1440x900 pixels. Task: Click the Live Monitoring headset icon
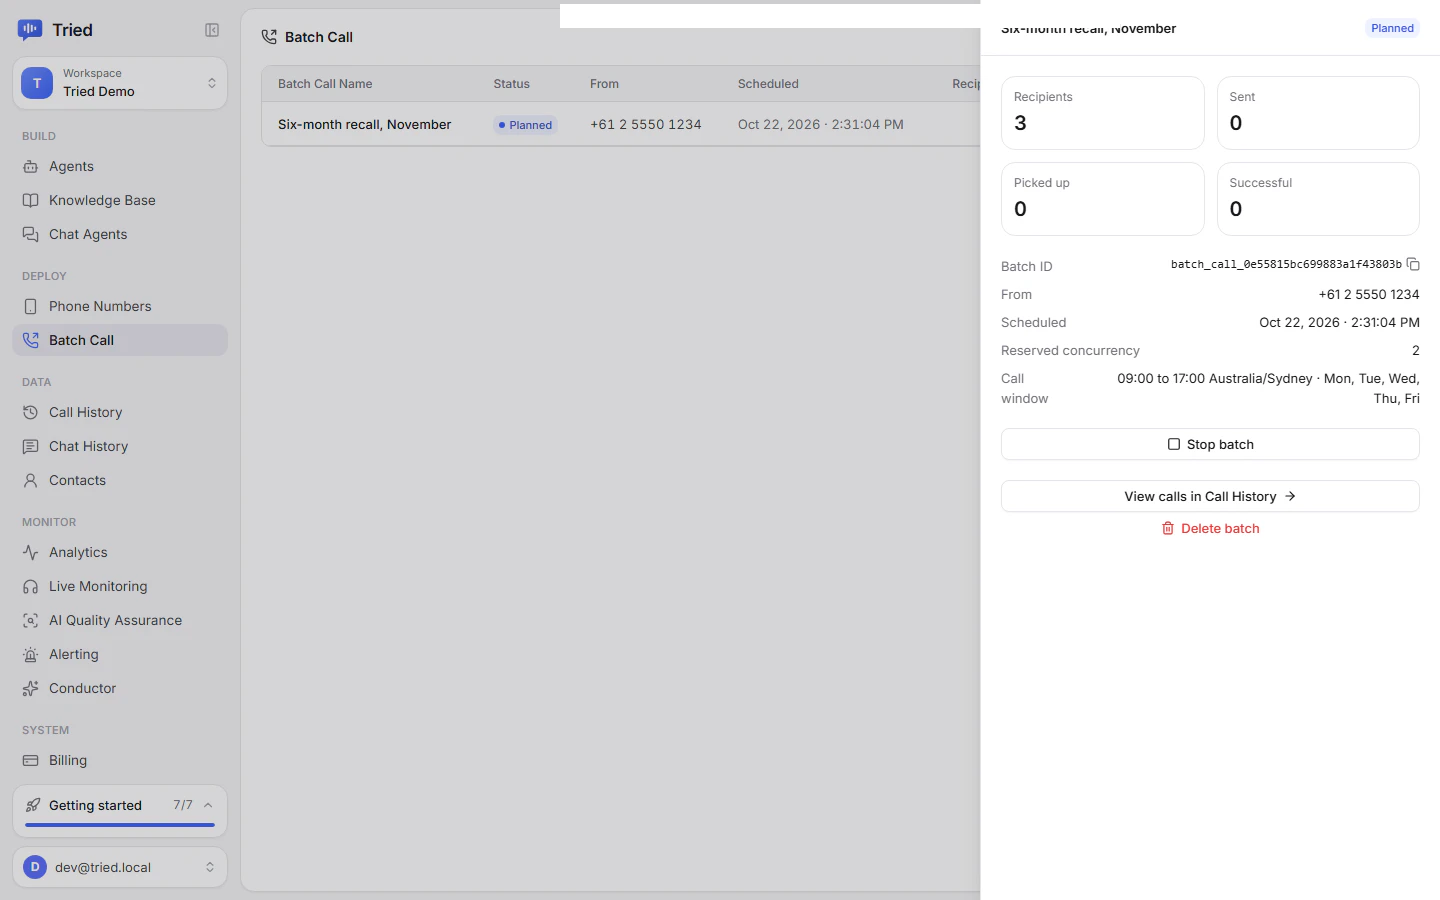point(31,586)
